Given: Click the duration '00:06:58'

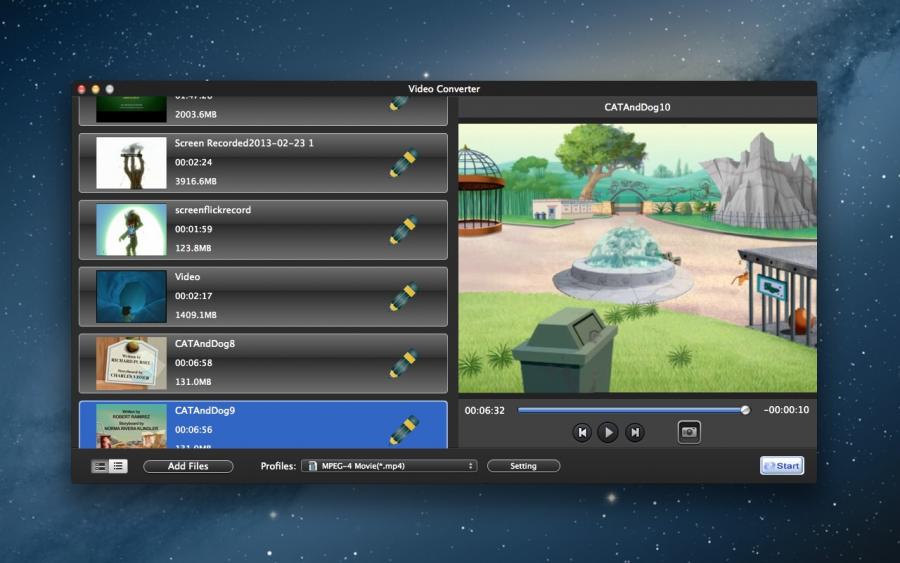Looking at the screenshot, I should [193, 363].
